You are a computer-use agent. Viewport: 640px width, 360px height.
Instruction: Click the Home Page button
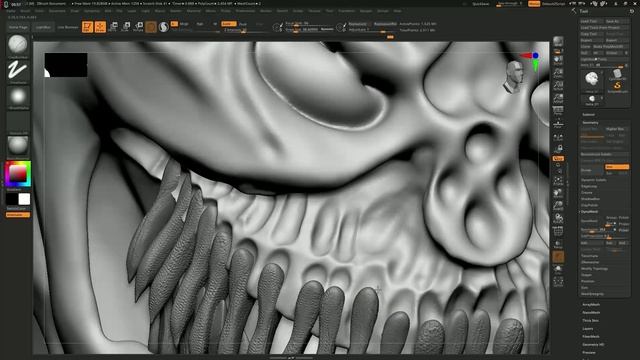(x=18, y=27)
